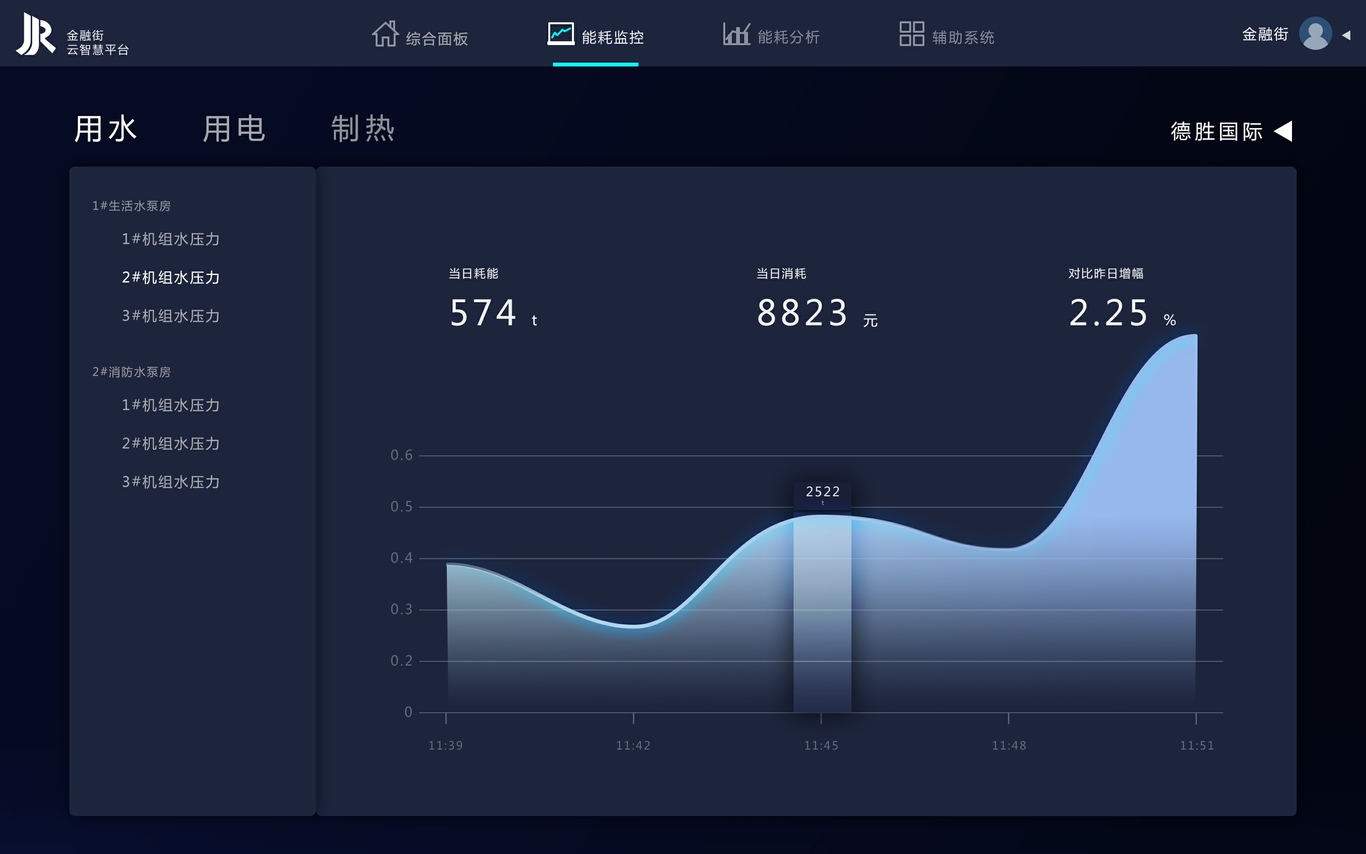Click the user avatar icon
The image size is (1366, 854).
(x=1315, y=33)
